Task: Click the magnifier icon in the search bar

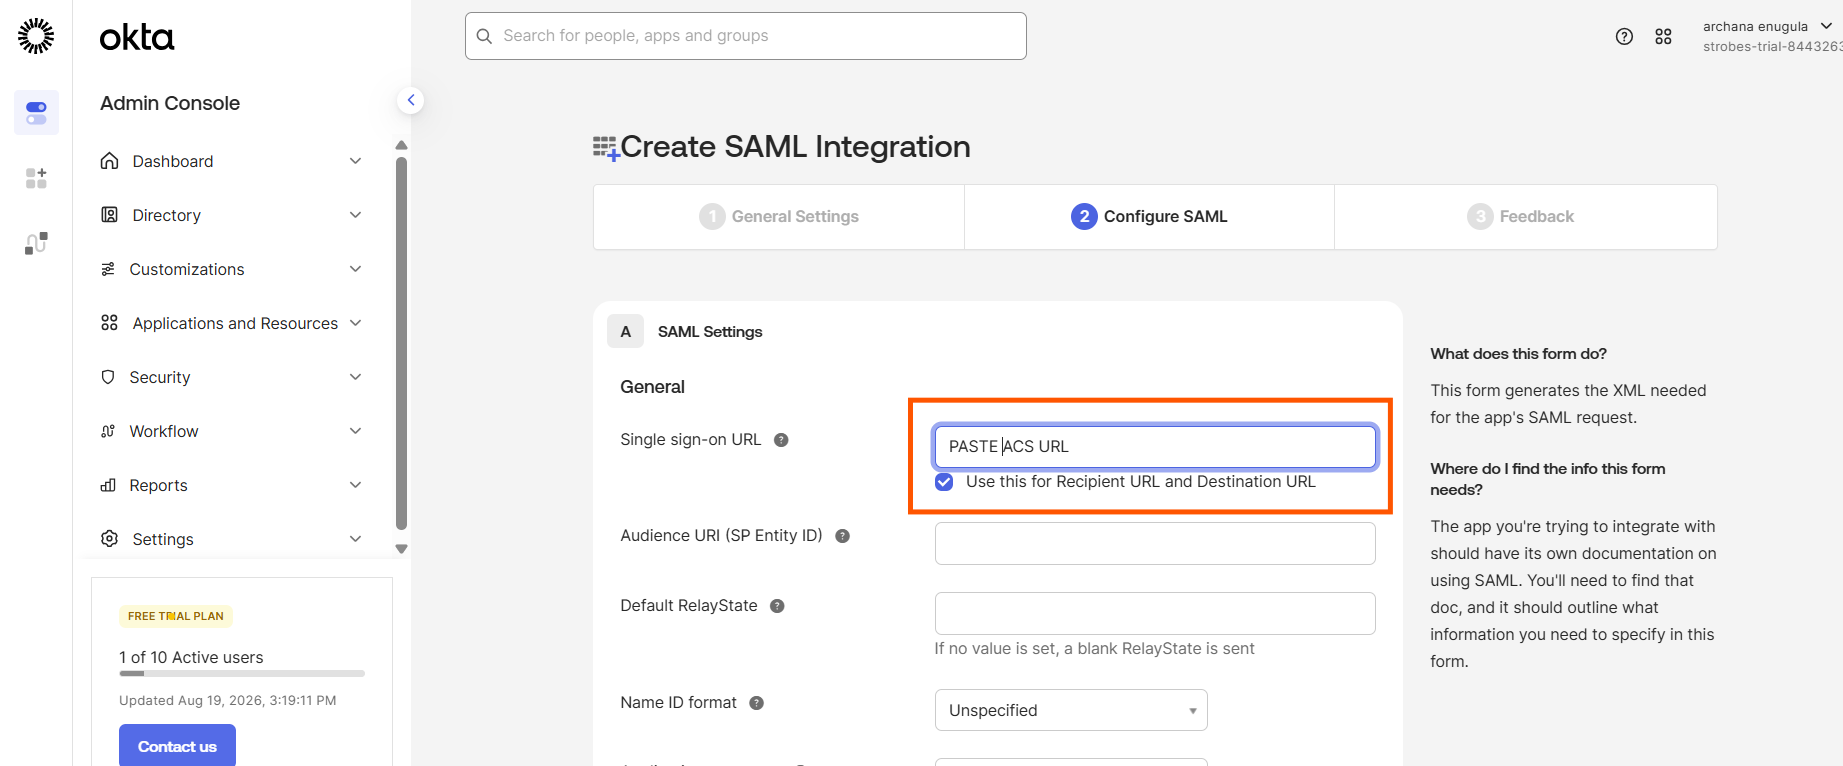Action: click(484, 36)
